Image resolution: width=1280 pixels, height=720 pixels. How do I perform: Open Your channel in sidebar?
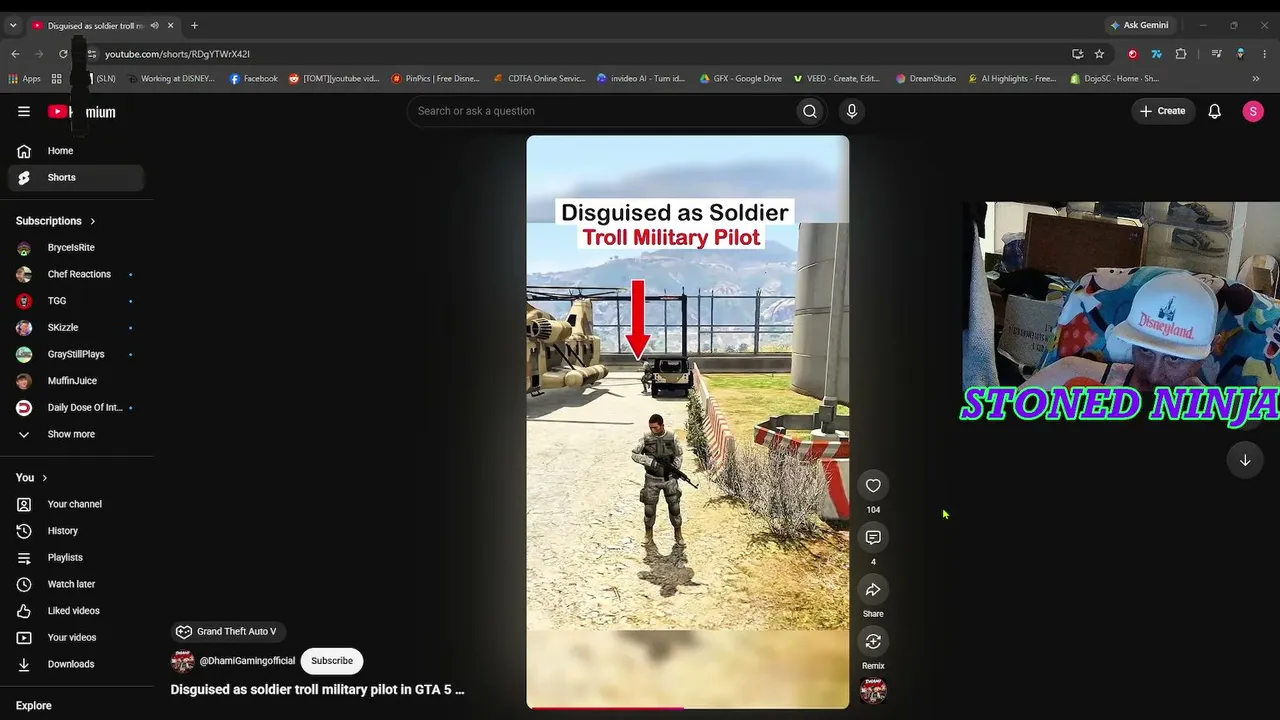[x=76, y=504]
